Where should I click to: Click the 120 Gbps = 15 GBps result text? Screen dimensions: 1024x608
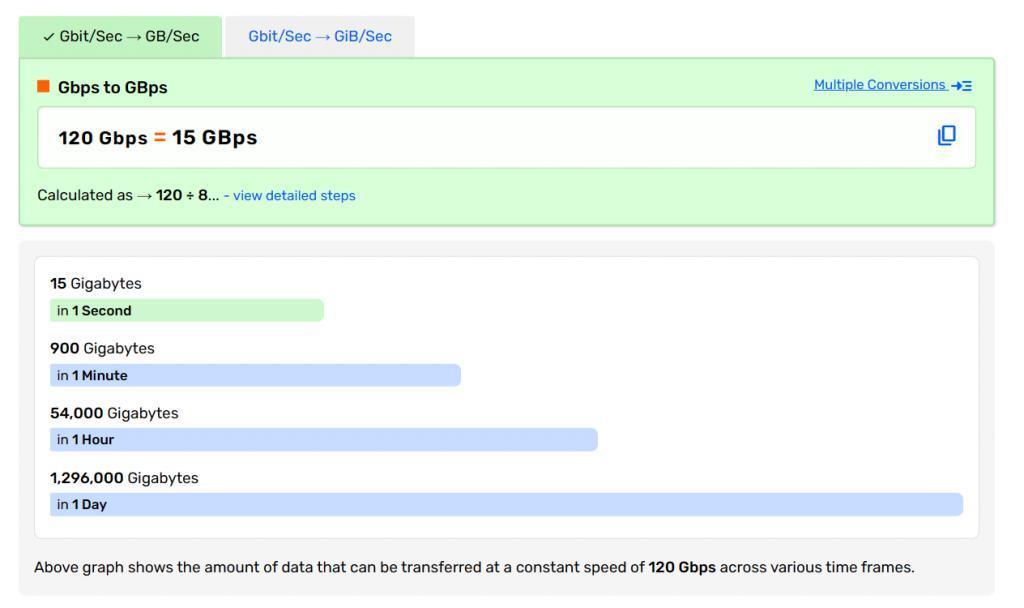pyautogui.click(x=158, y=138)
